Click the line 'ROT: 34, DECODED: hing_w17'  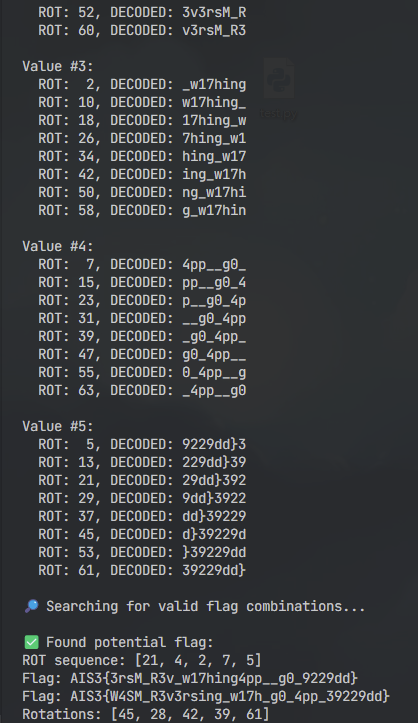(x=142, y=156)
